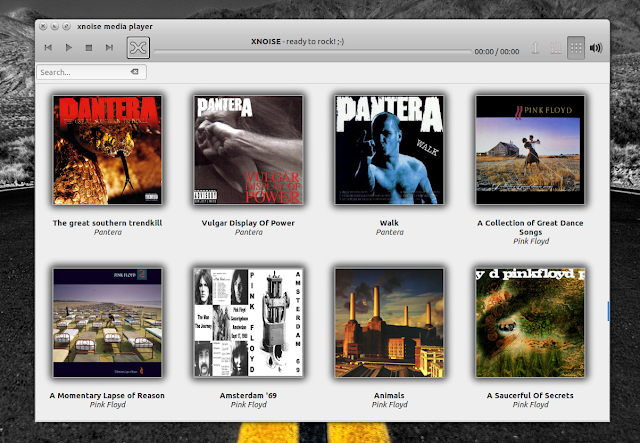Click the 'Walk' album title text
The height and width of the screenshot is (443, 640).
389,223
